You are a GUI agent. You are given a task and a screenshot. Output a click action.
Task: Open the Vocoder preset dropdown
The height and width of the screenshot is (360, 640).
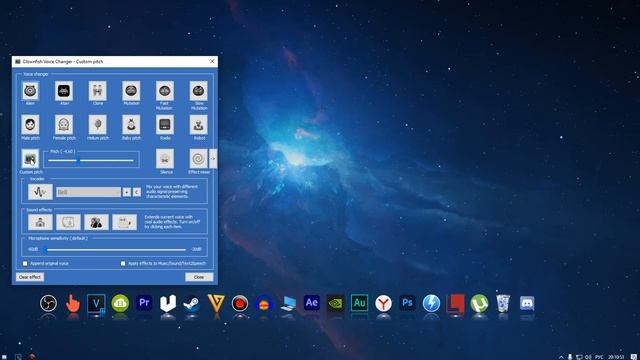click(x=89, y=192)
